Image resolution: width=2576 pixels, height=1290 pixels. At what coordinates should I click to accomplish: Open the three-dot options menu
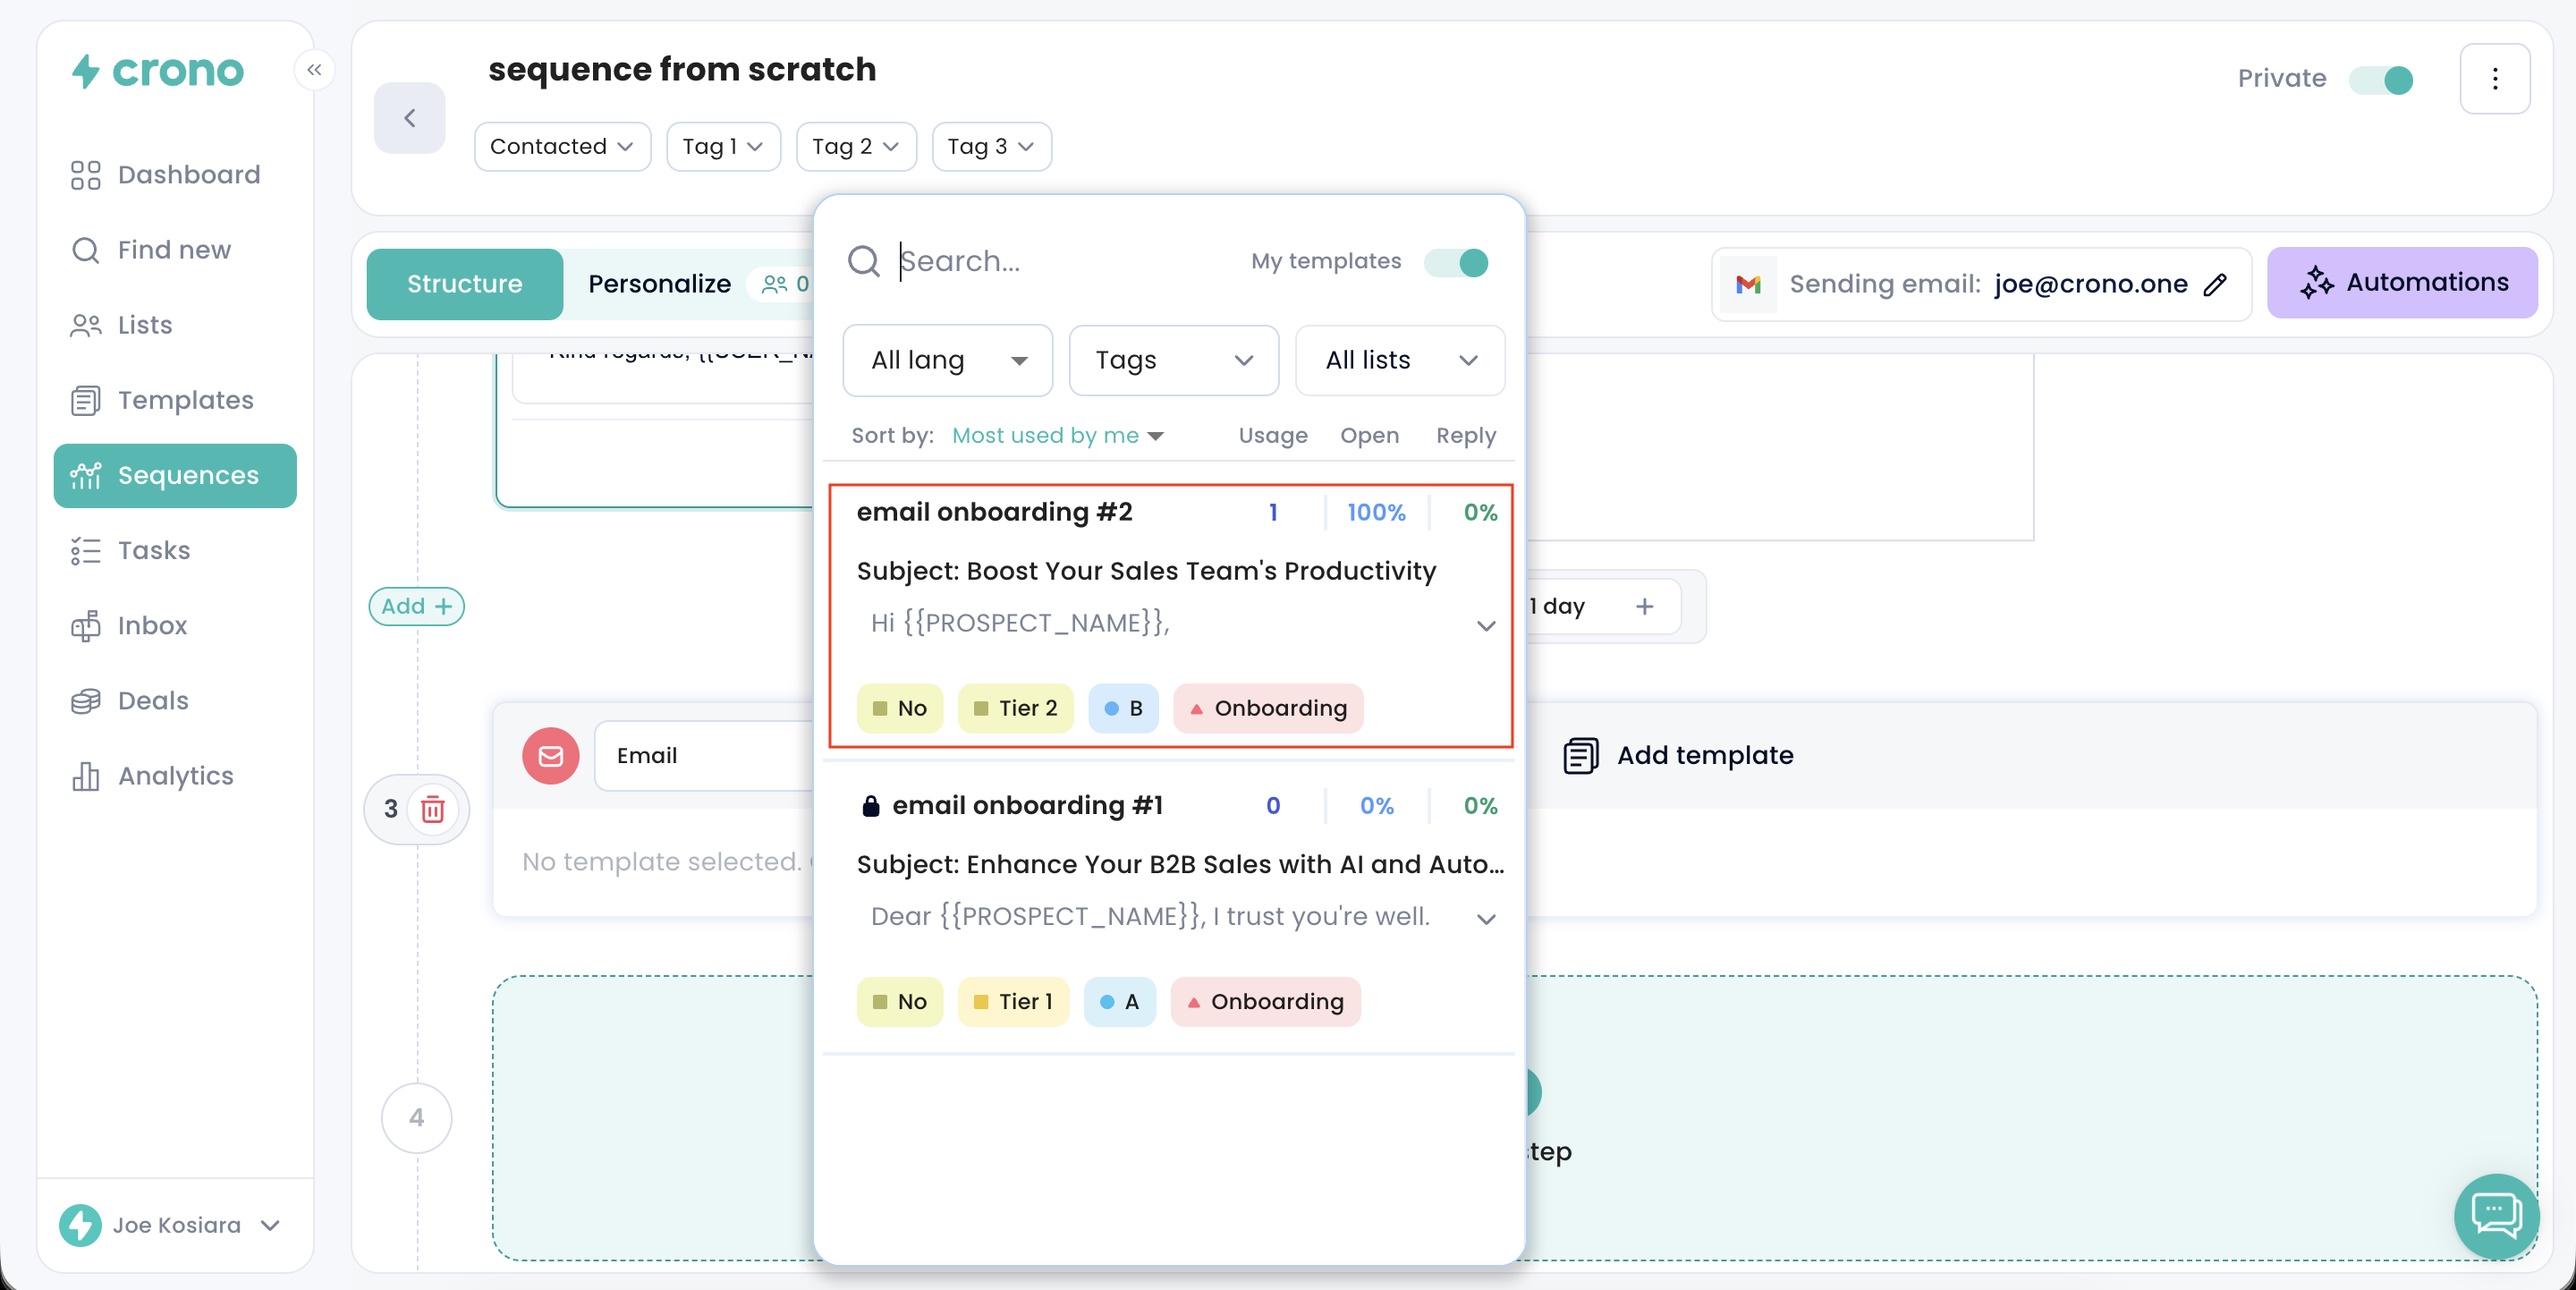(x=2494, y=79)
